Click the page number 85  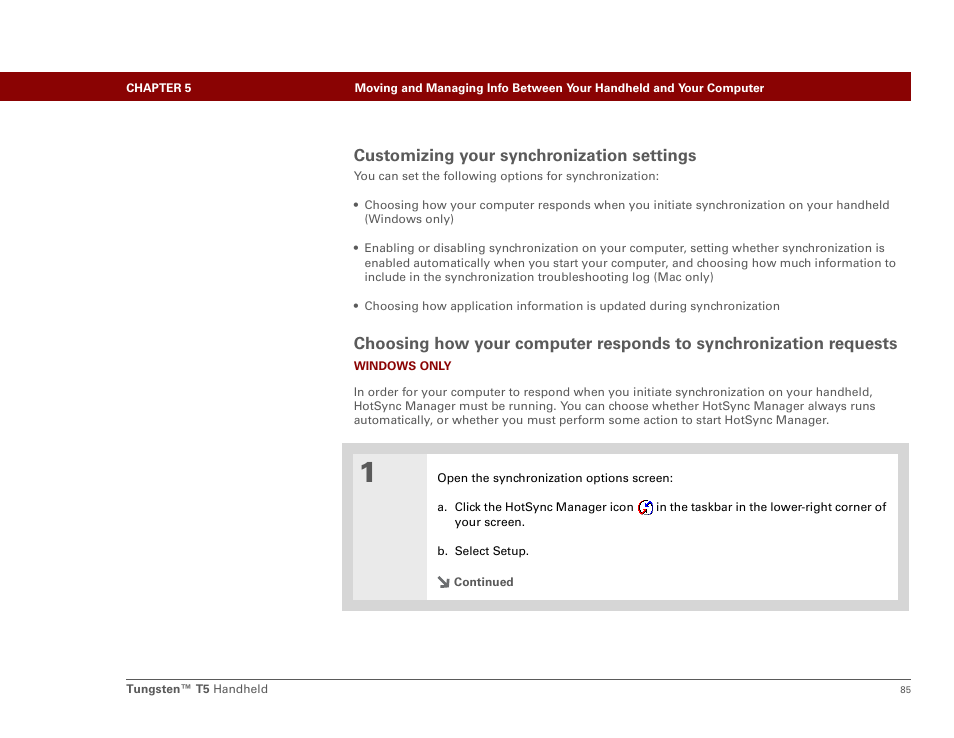coord(905,689)
